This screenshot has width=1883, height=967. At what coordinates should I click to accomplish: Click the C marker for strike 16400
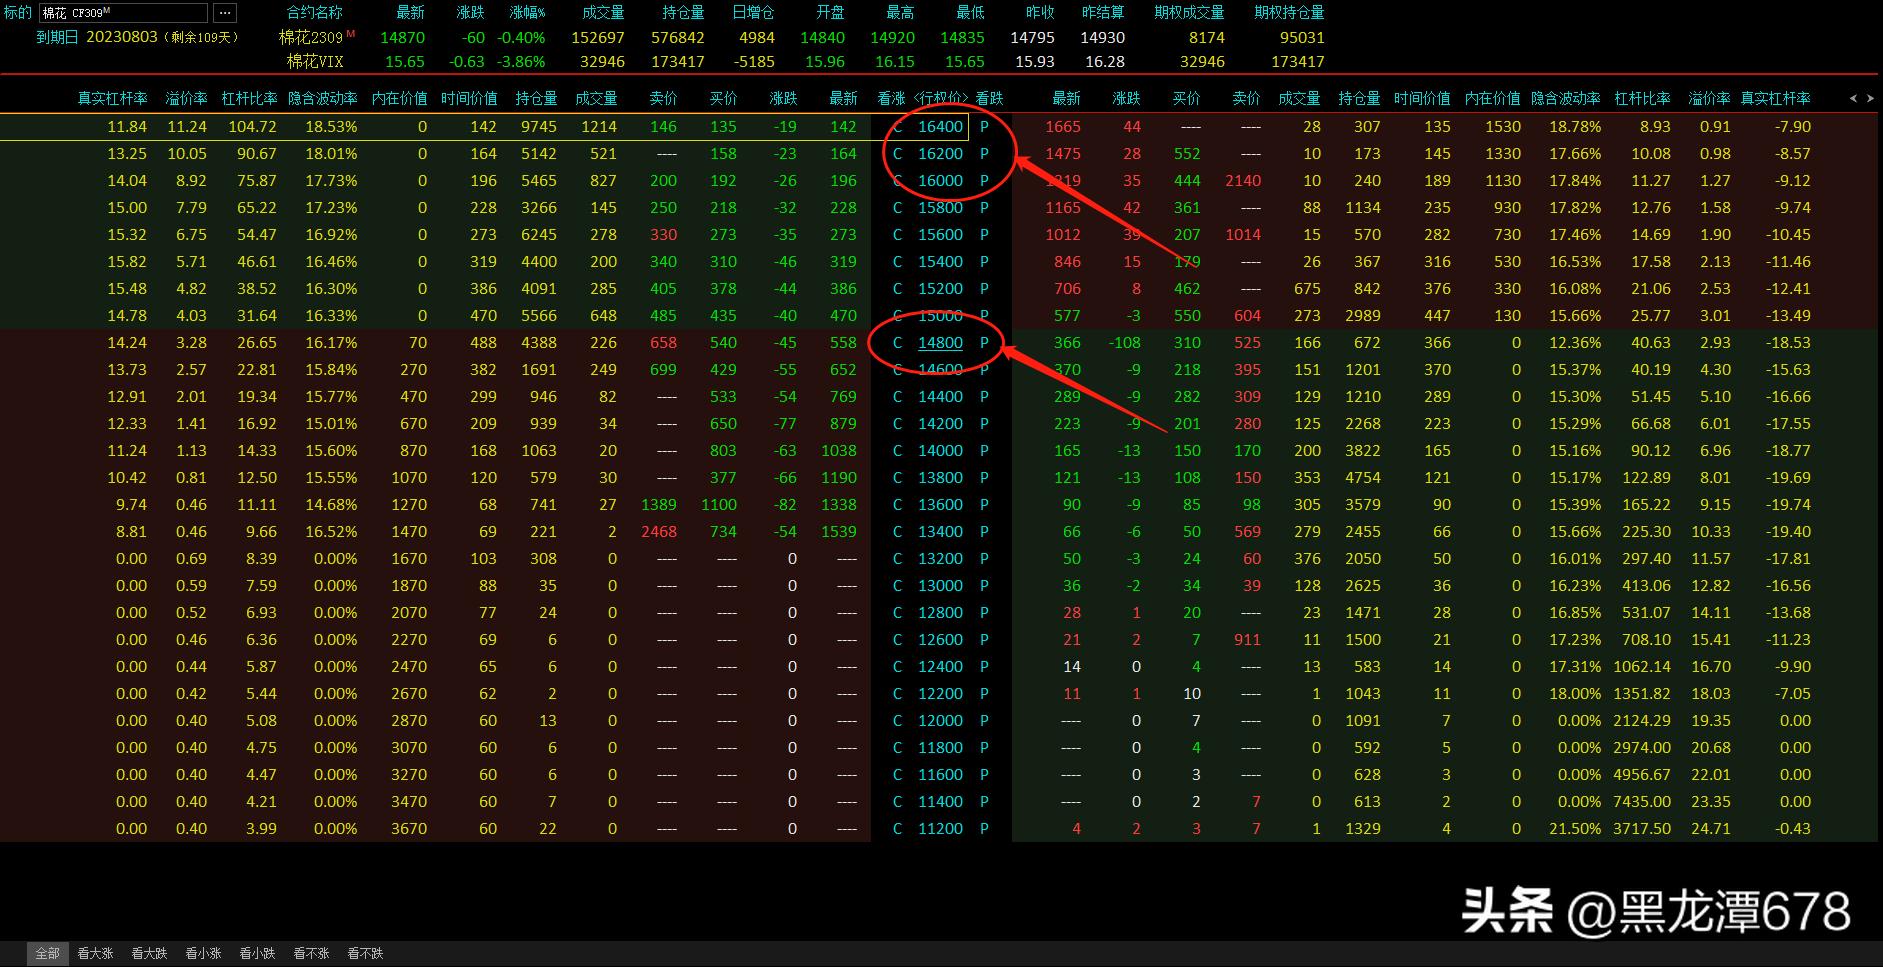pyautogui.click(x=897, y=127)
